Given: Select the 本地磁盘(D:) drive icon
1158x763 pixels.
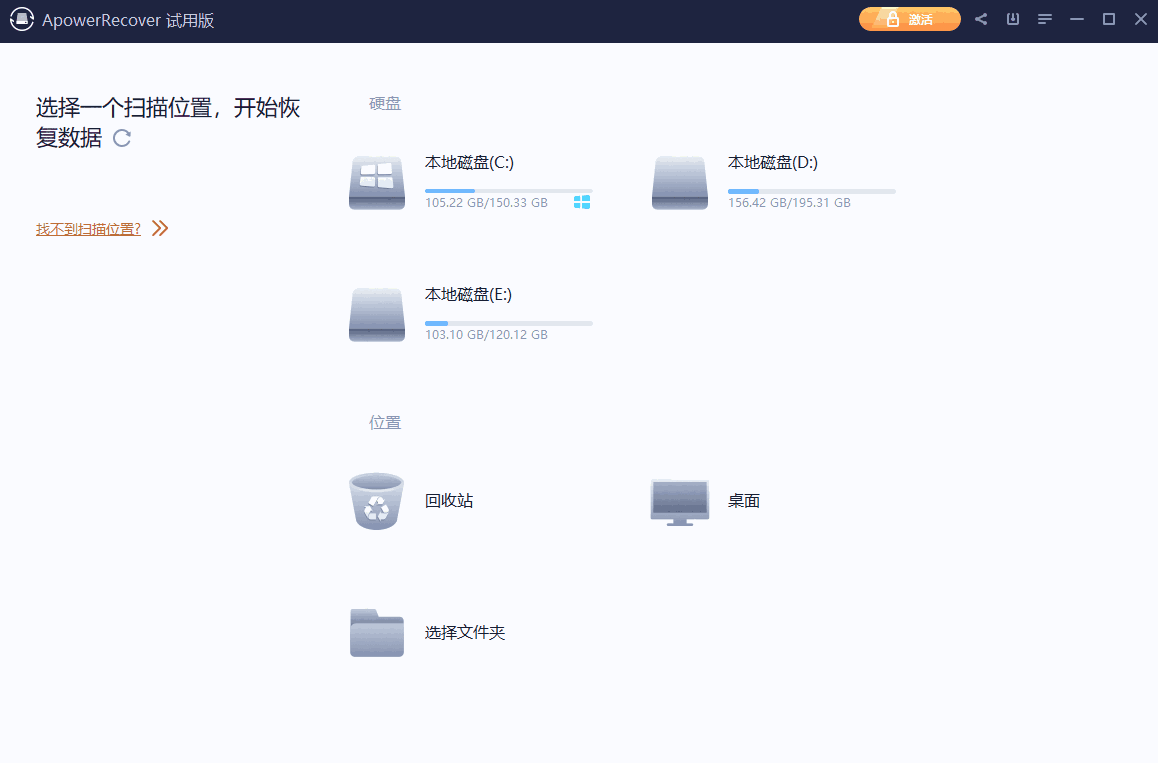Looking at the screenshot, I should click(679, 182).
